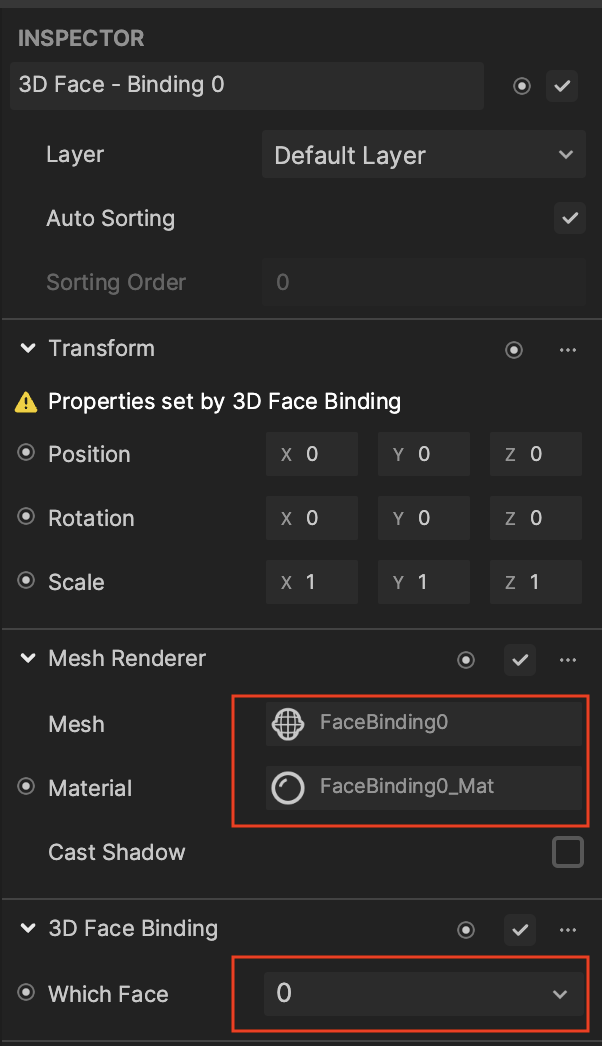Uncheck the Auto Sorting checkbox

tap(569, 218)
